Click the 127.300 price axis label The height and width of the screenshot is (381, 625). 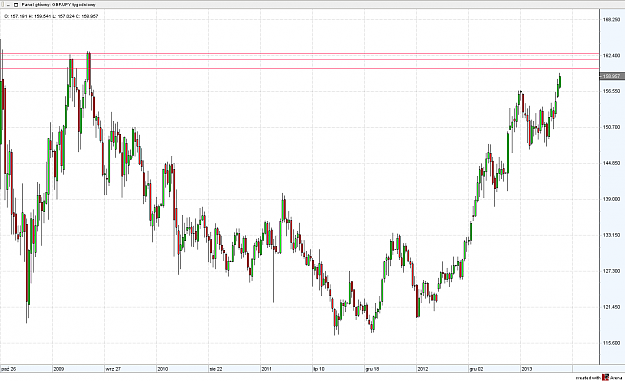point(612,271)
